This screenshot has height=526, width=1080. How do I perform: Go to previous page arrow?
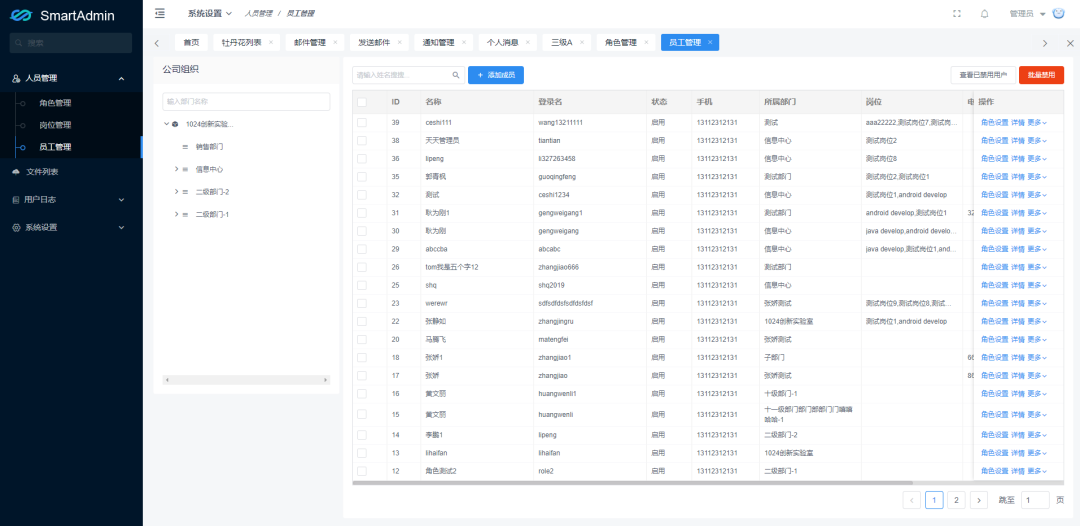click(912, 501)
